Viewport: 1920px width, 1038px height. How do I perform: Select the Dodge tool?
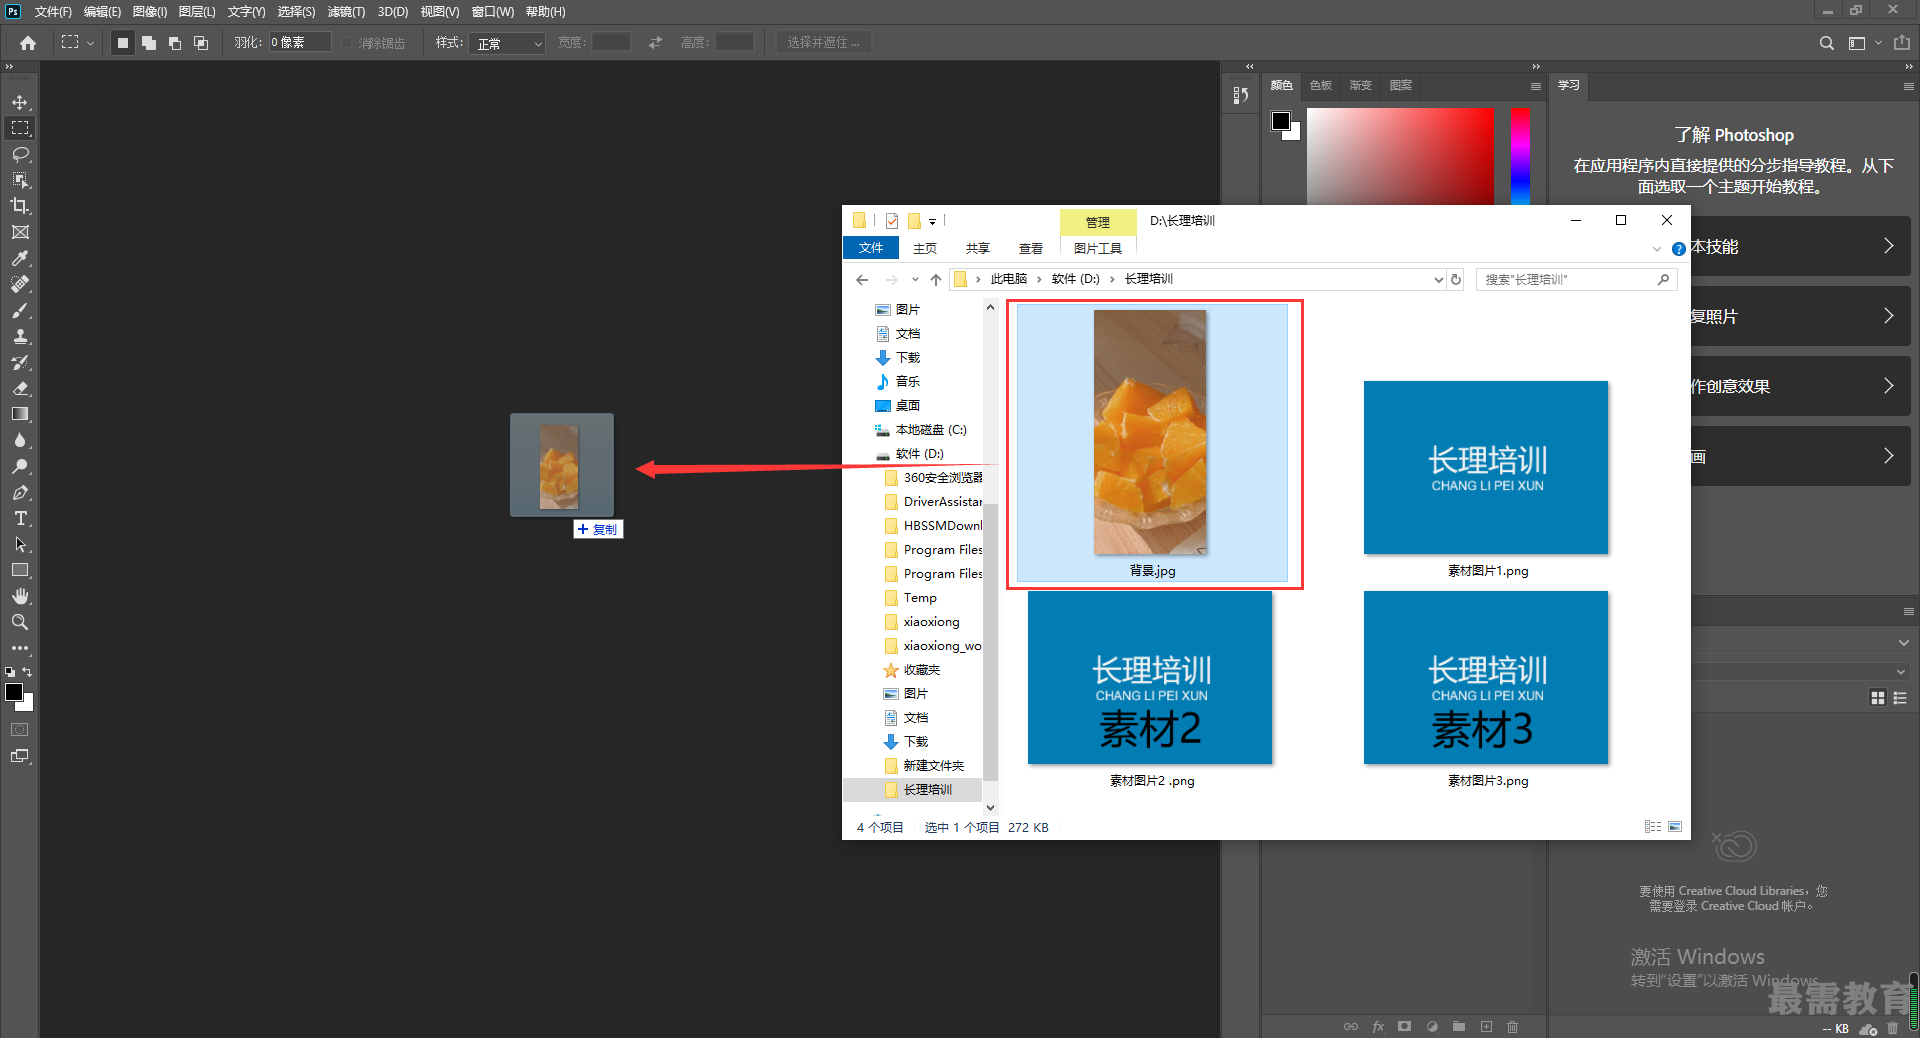(x=20, y=466)
